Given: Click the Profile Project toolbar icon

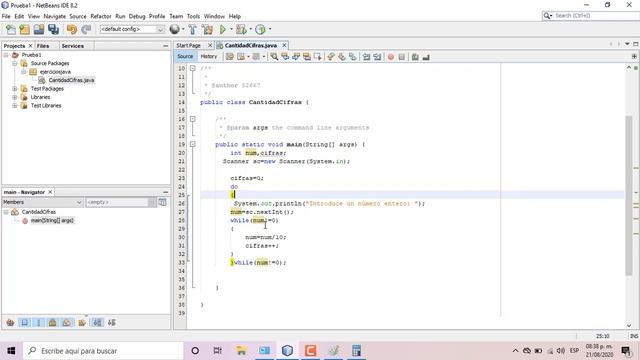Looking at the screenshot, I should pos(260,29).
